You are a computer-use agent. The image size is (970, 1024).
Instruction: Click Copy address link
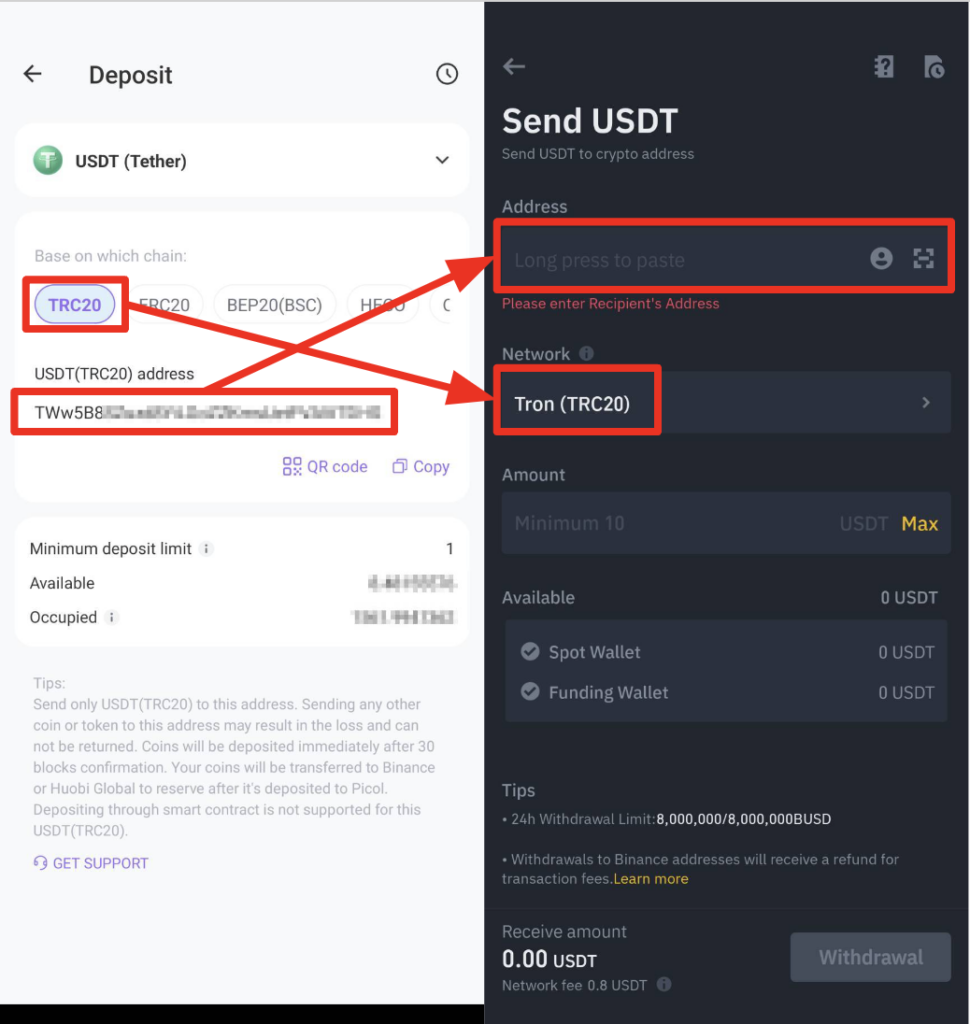pyautogui.click(x=421, y=466)
